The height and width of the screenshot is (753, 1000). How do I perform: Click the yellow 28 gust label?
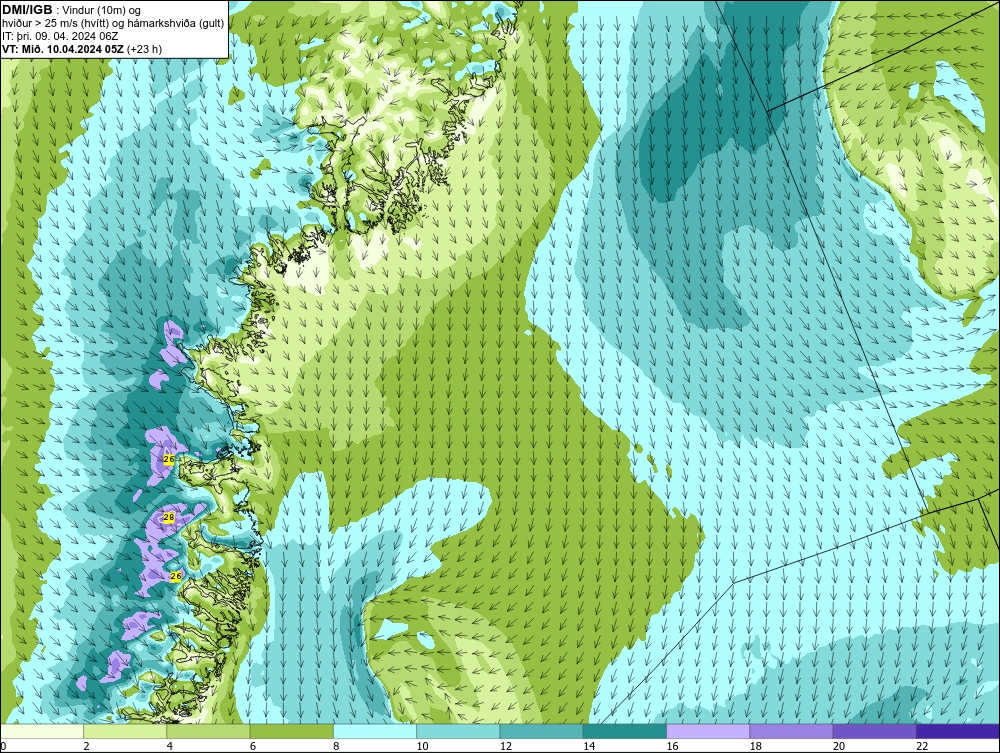click(169, 517)
